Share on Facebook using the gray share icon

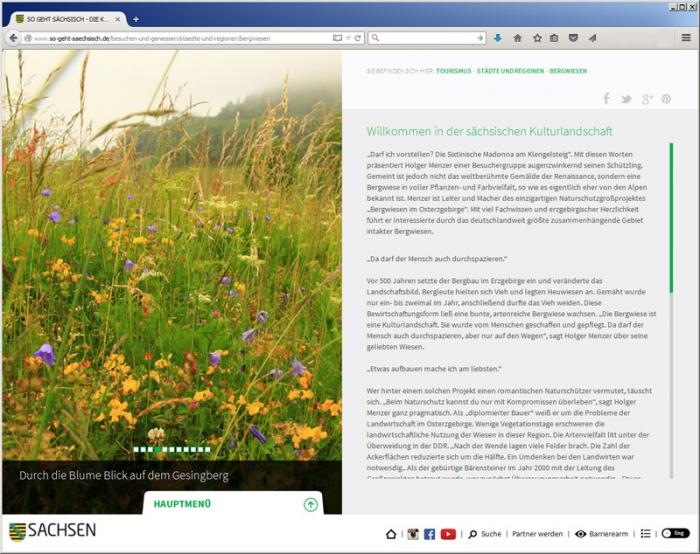coord(606,99)
